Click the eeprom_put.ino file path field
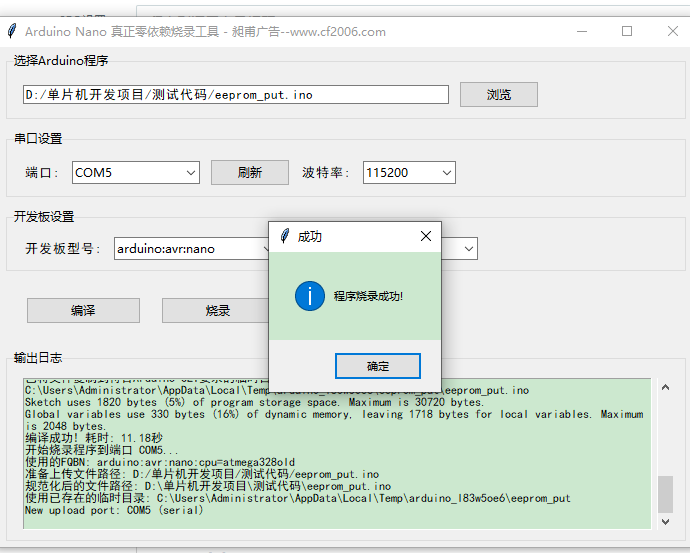The image size is (690, 553). (x=235, y=95)
